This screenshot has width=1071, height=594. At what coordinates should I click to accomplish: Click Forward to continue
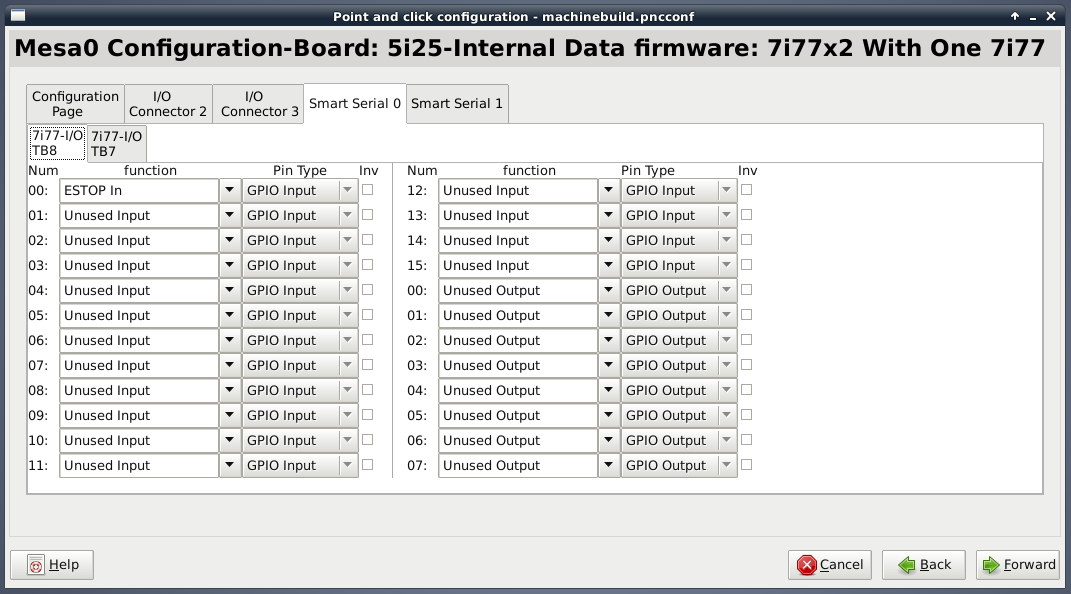1018,565
